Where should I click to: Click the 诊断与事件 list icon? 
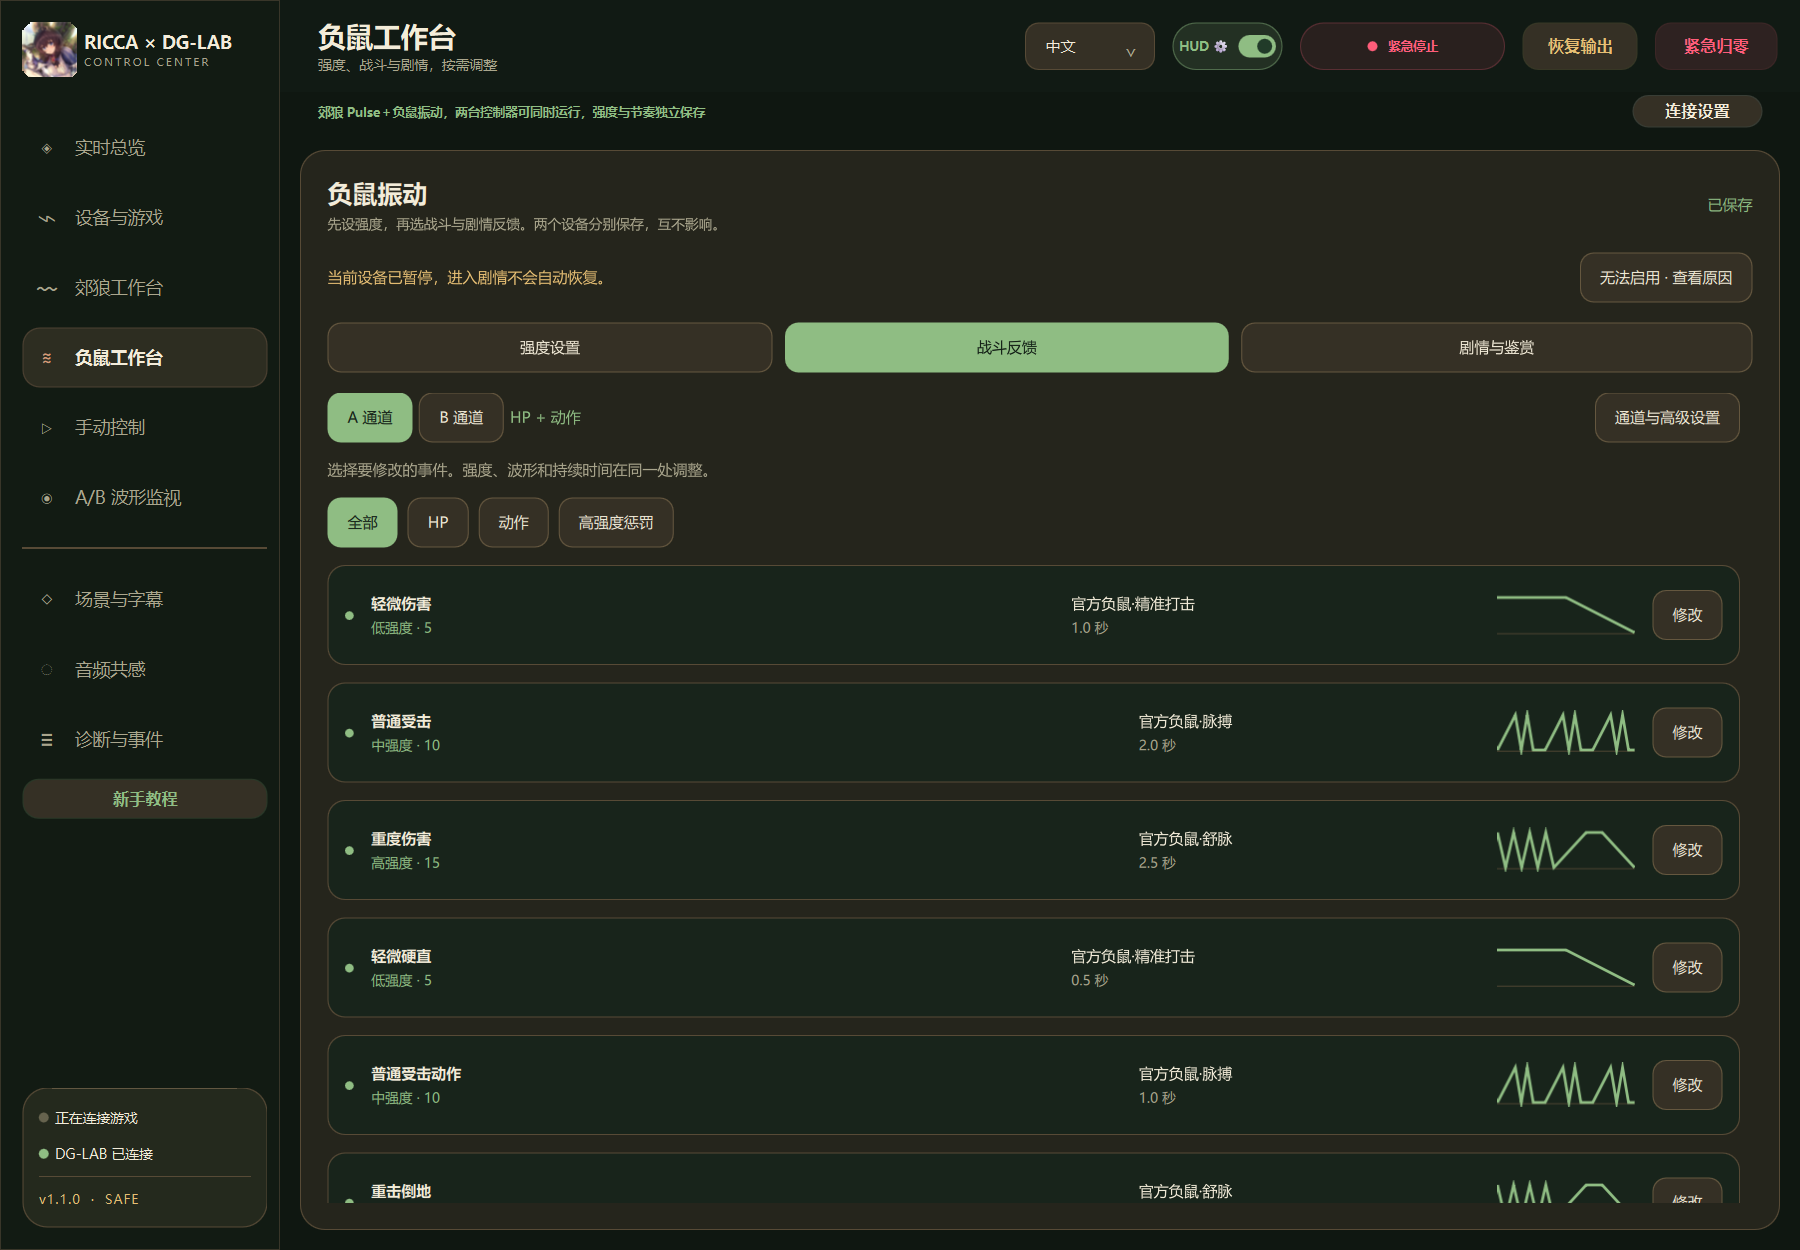click(46, 740)
